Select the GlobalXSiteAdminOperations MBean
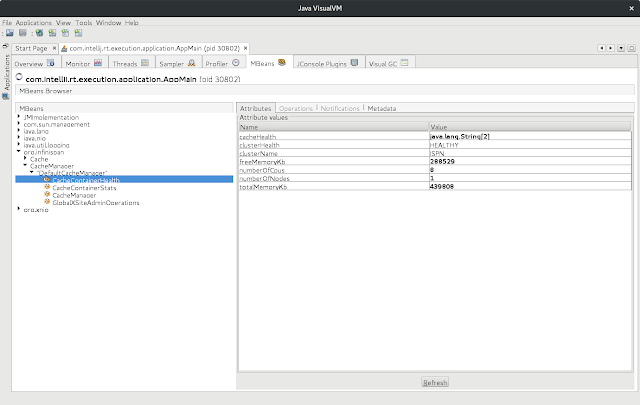 [96, 202]
